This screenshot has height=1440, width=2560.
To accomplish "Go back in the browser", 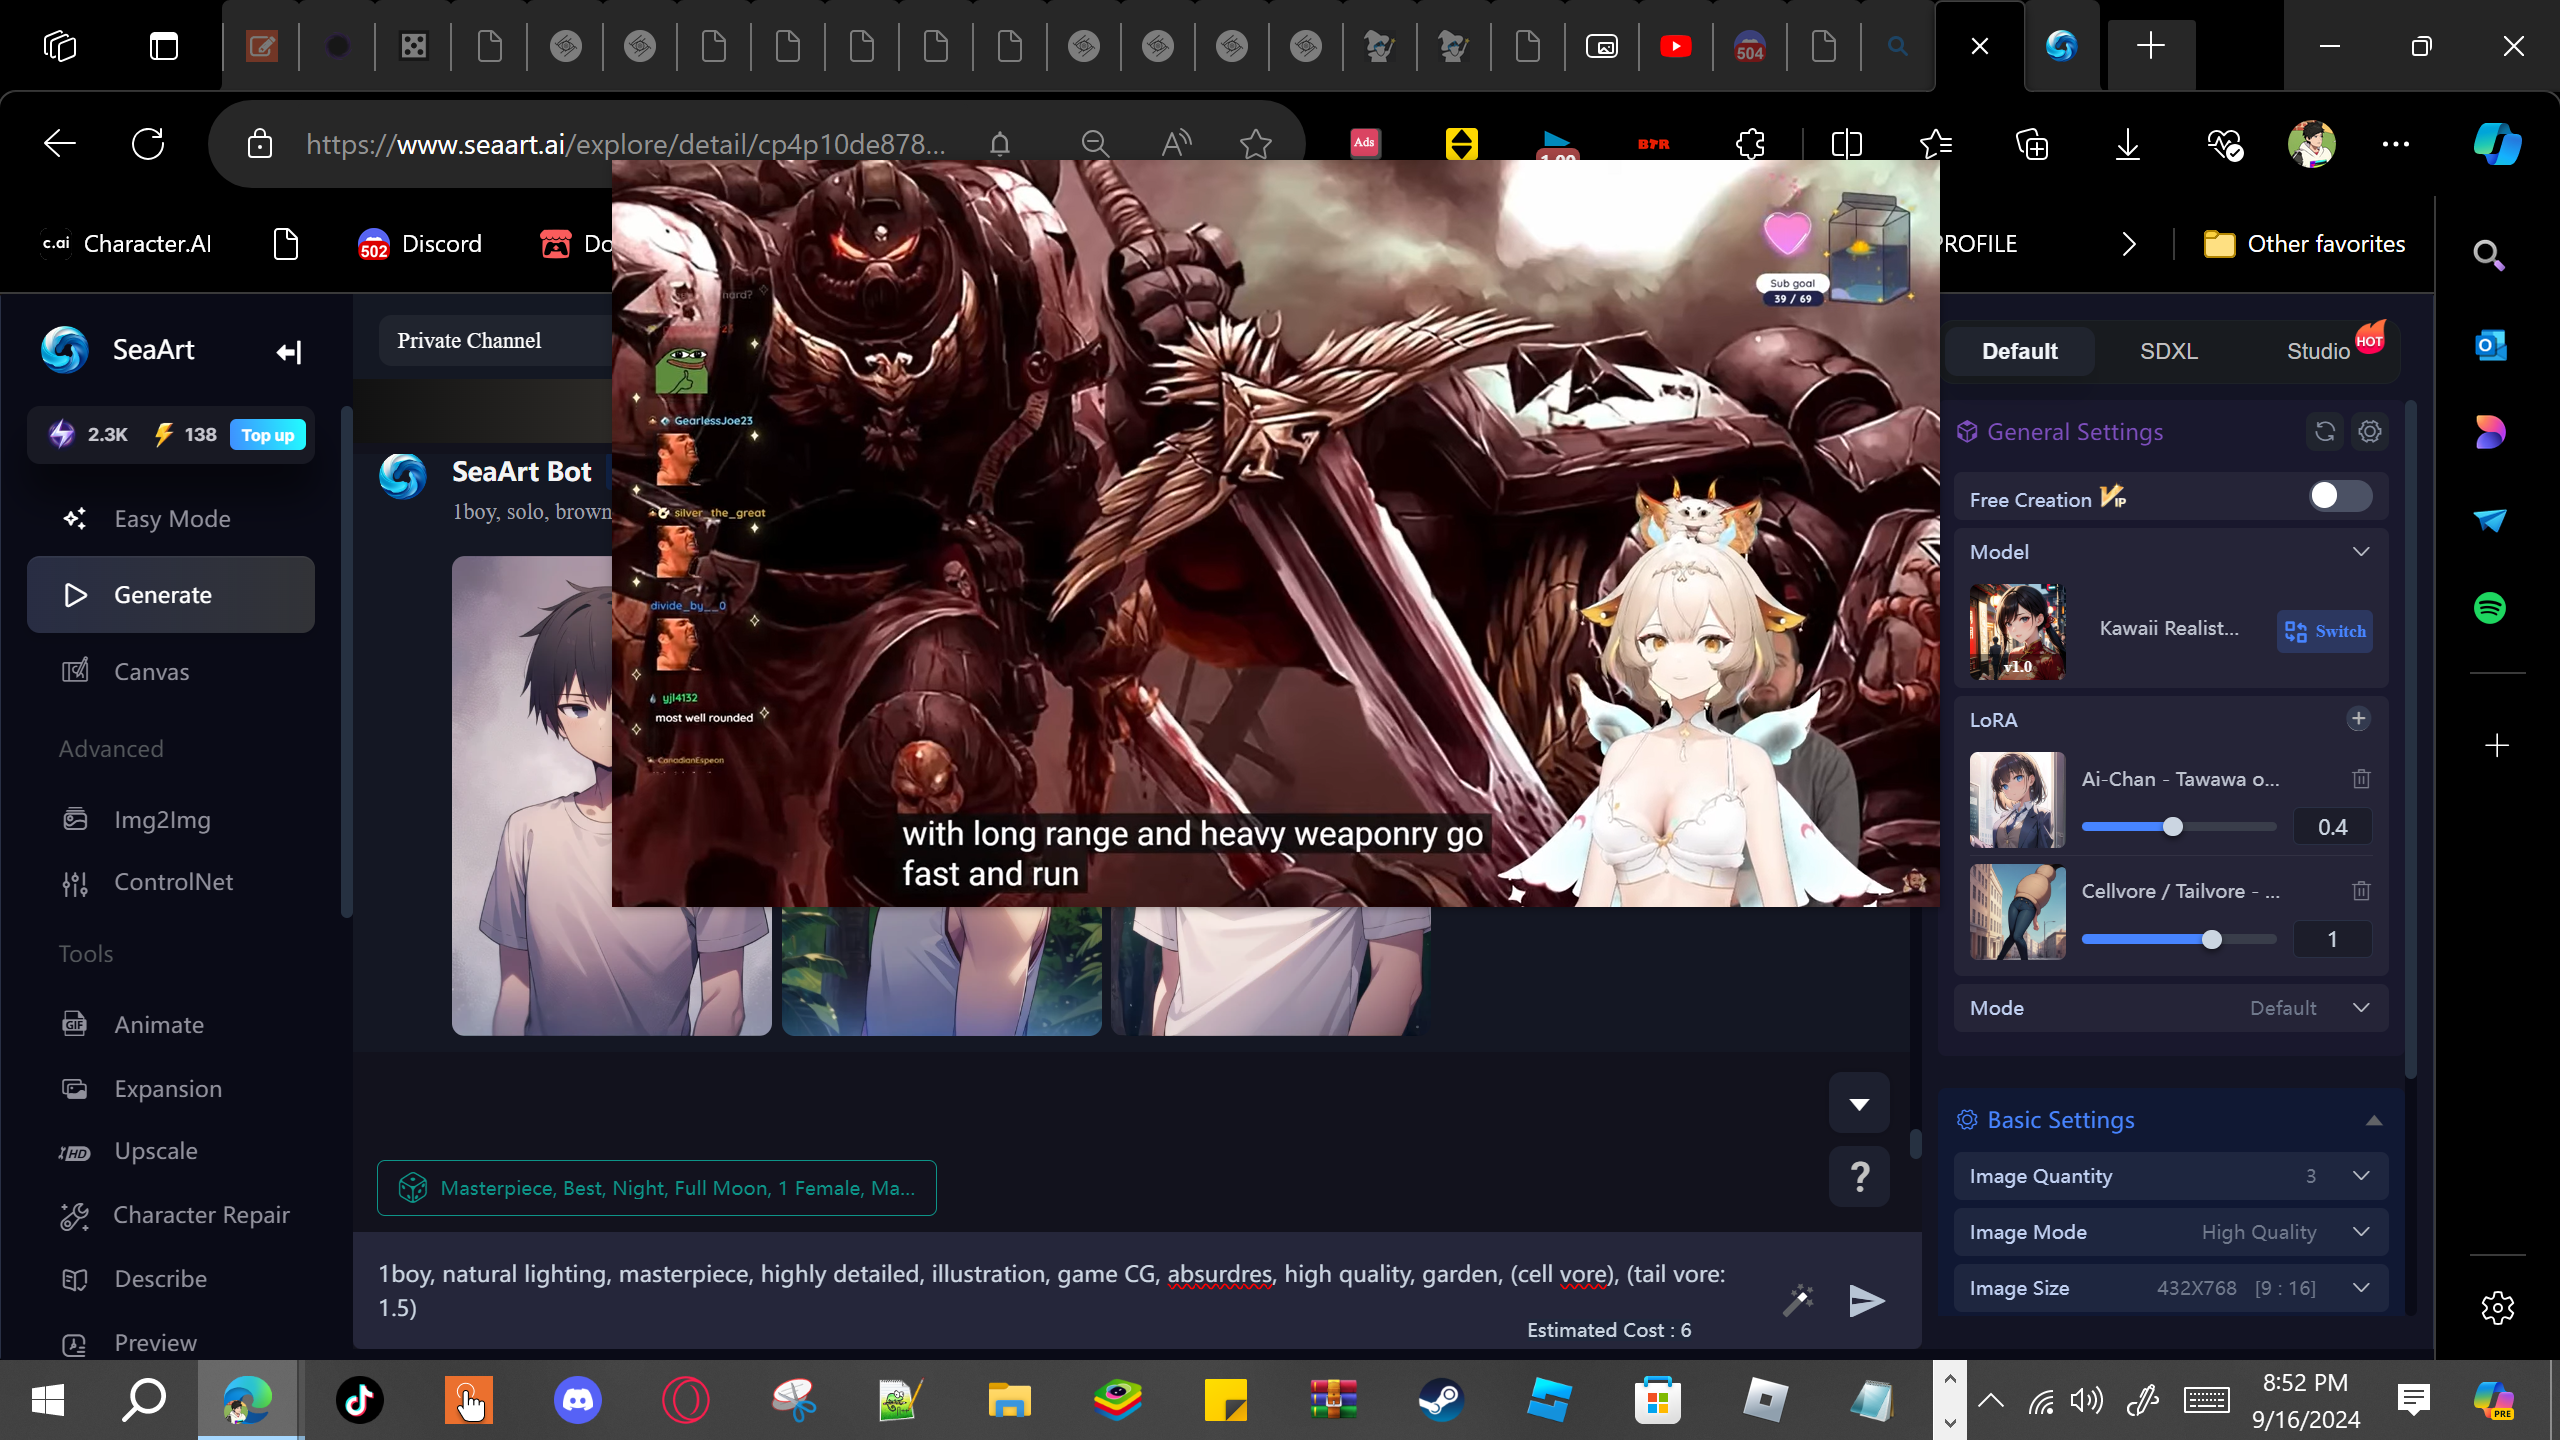I will (60, 144).
